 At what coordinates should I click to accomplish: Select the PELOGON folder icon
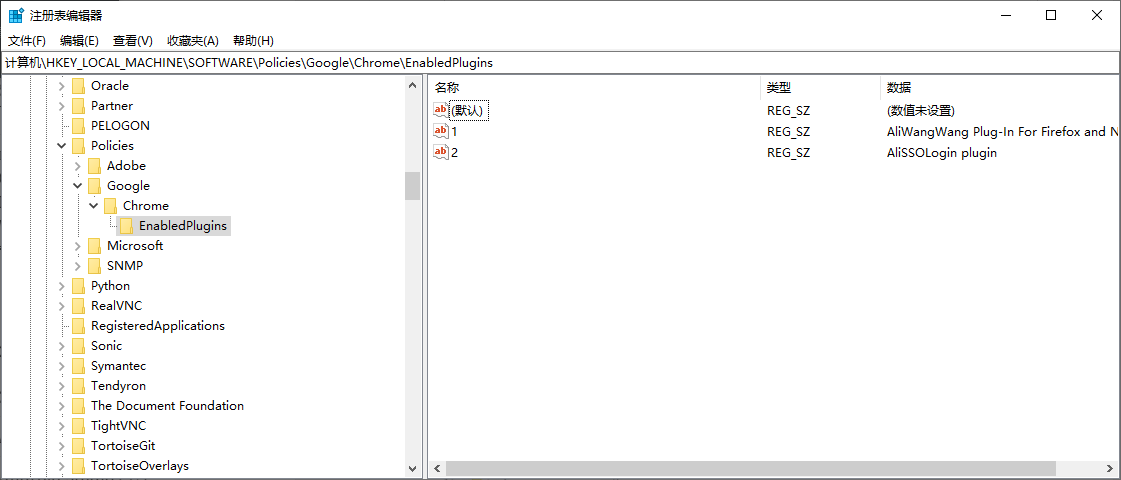pyautogui.click(x=79, y=126)
